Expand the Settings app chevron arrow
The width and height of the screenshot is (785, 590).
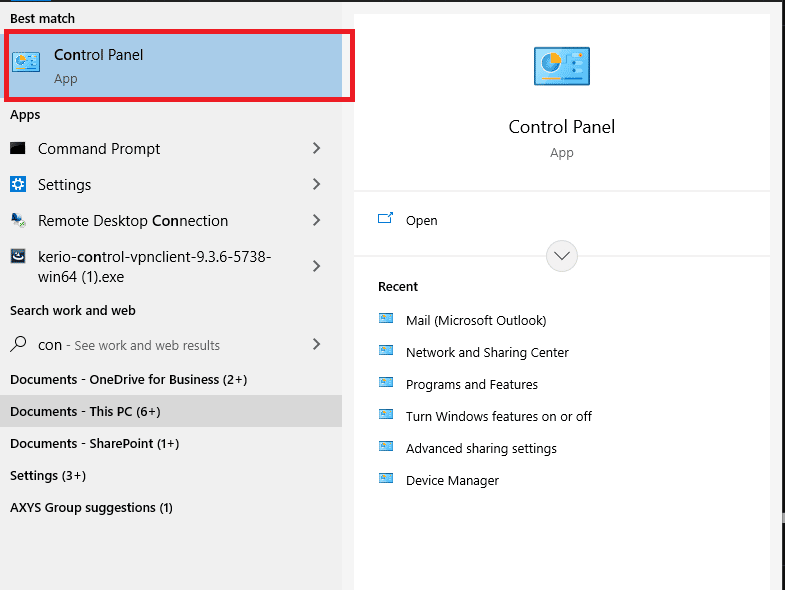pos(316,184)
